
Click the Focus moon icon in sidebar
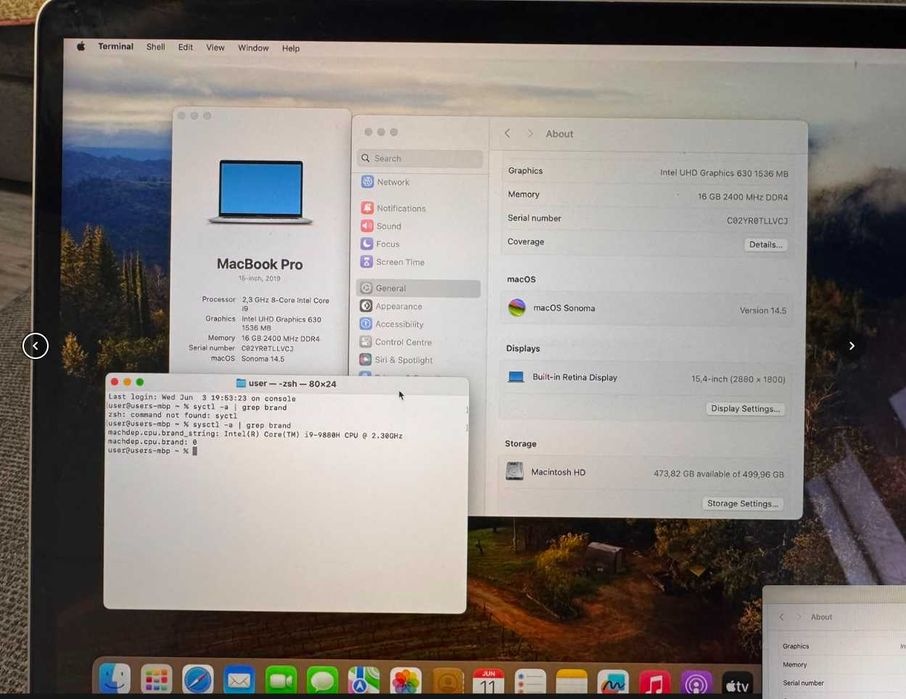click(366, 243)
